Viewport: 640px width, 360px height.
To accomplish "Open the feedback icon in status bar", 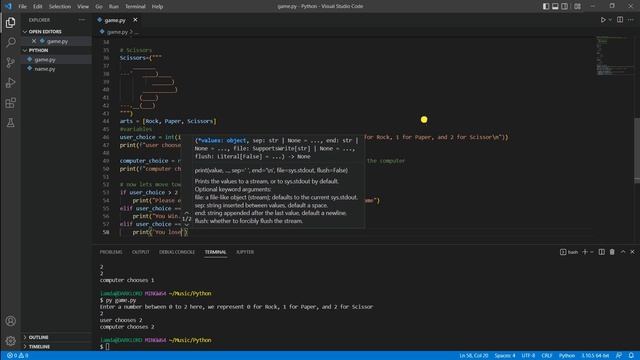I will tap(619, 356).
